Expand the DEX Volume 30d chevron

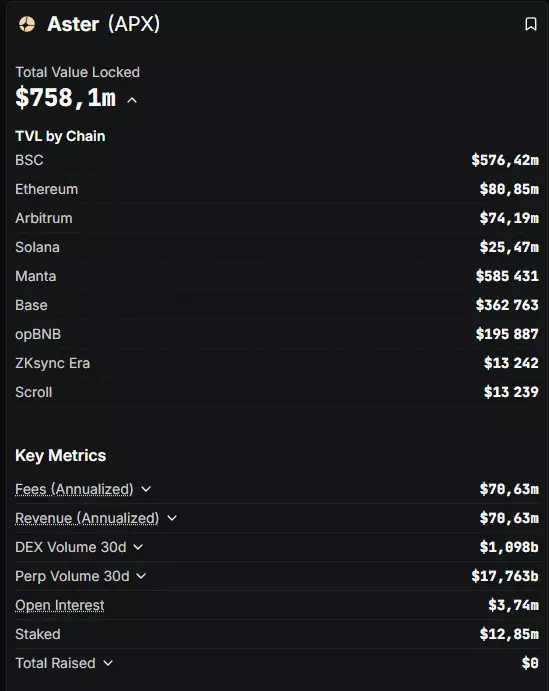(x=138, y=547)
